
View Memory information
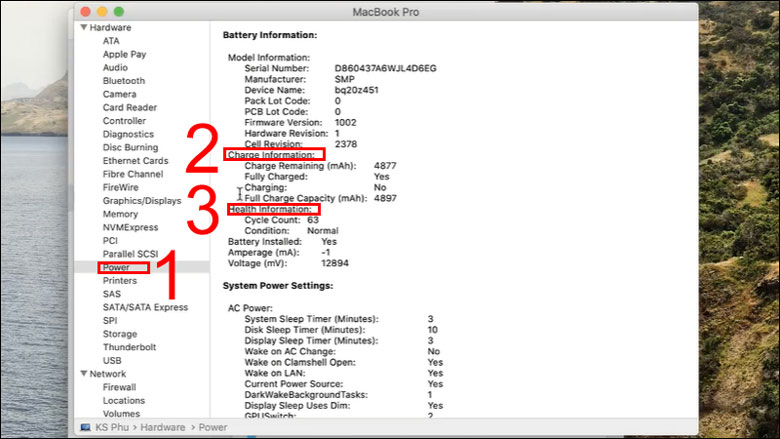click(x=120, y=214)
